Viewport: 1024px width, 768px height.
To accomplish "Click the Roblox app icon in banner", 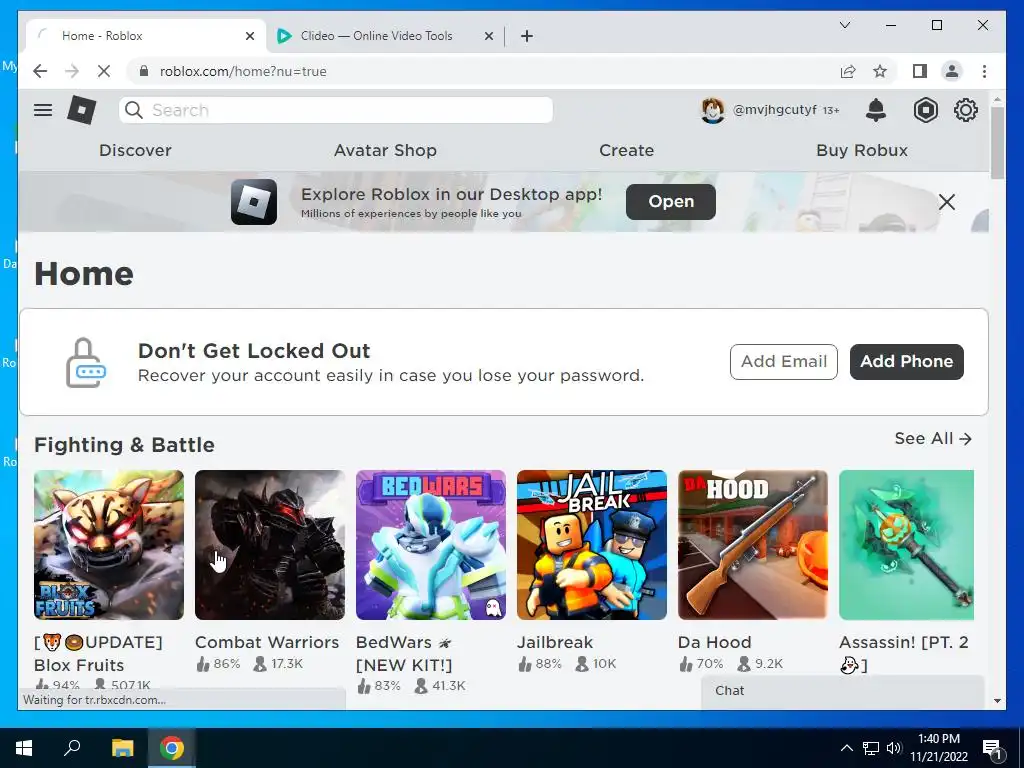I will (x=254, y=202).
